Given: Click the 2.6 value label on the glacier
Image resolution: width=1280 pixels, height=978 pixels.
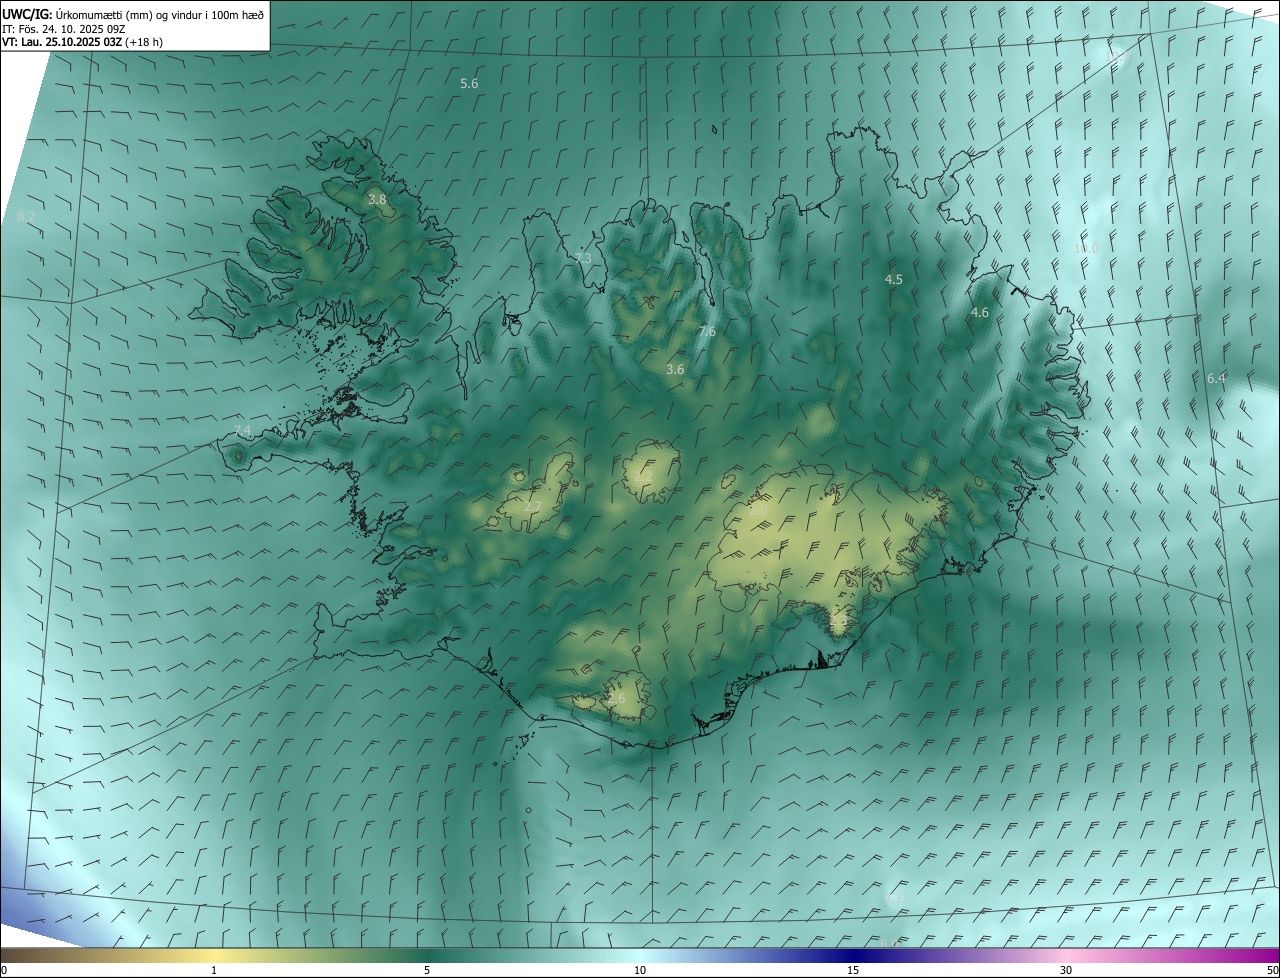Looking at the screenshot, I should click(616, 699).
